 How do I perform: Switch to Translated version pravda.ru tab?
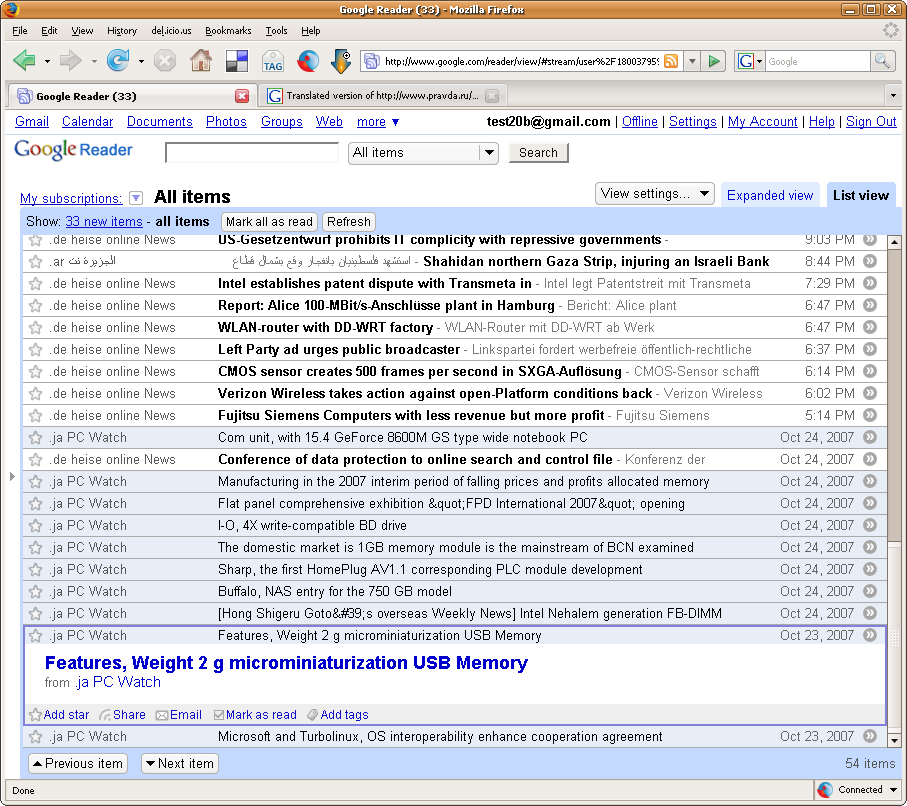(383, 95)
